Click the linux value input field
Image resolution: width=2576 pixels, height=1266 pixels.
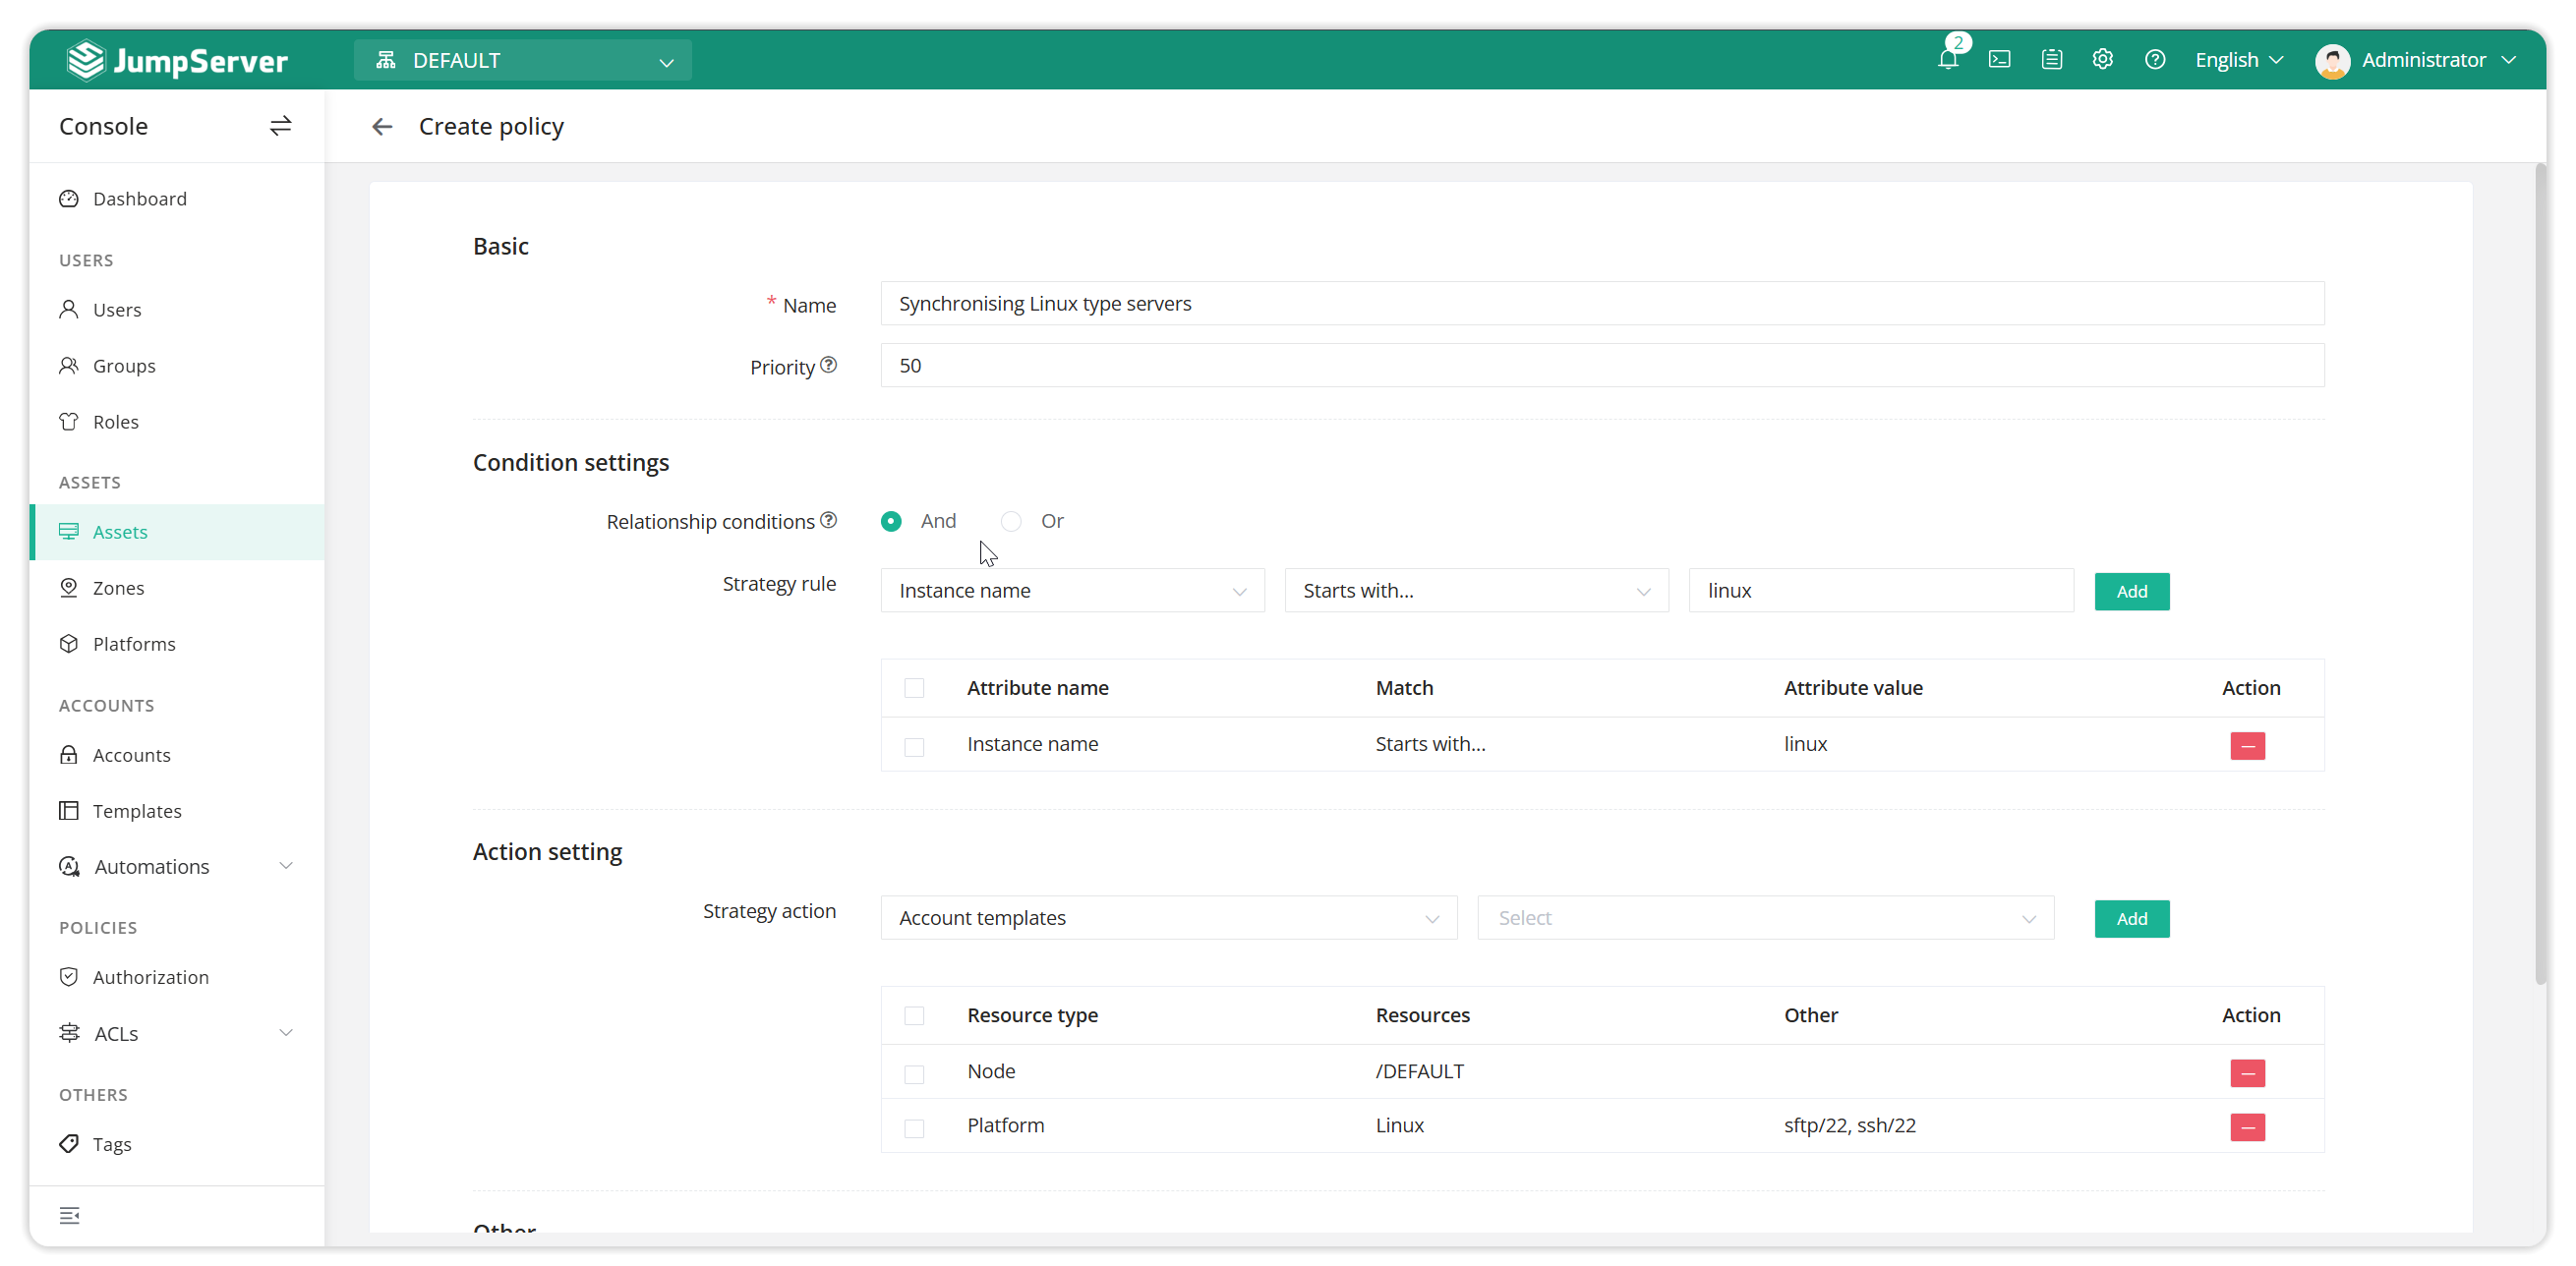pyautogui.click(x=1880, y=591)
